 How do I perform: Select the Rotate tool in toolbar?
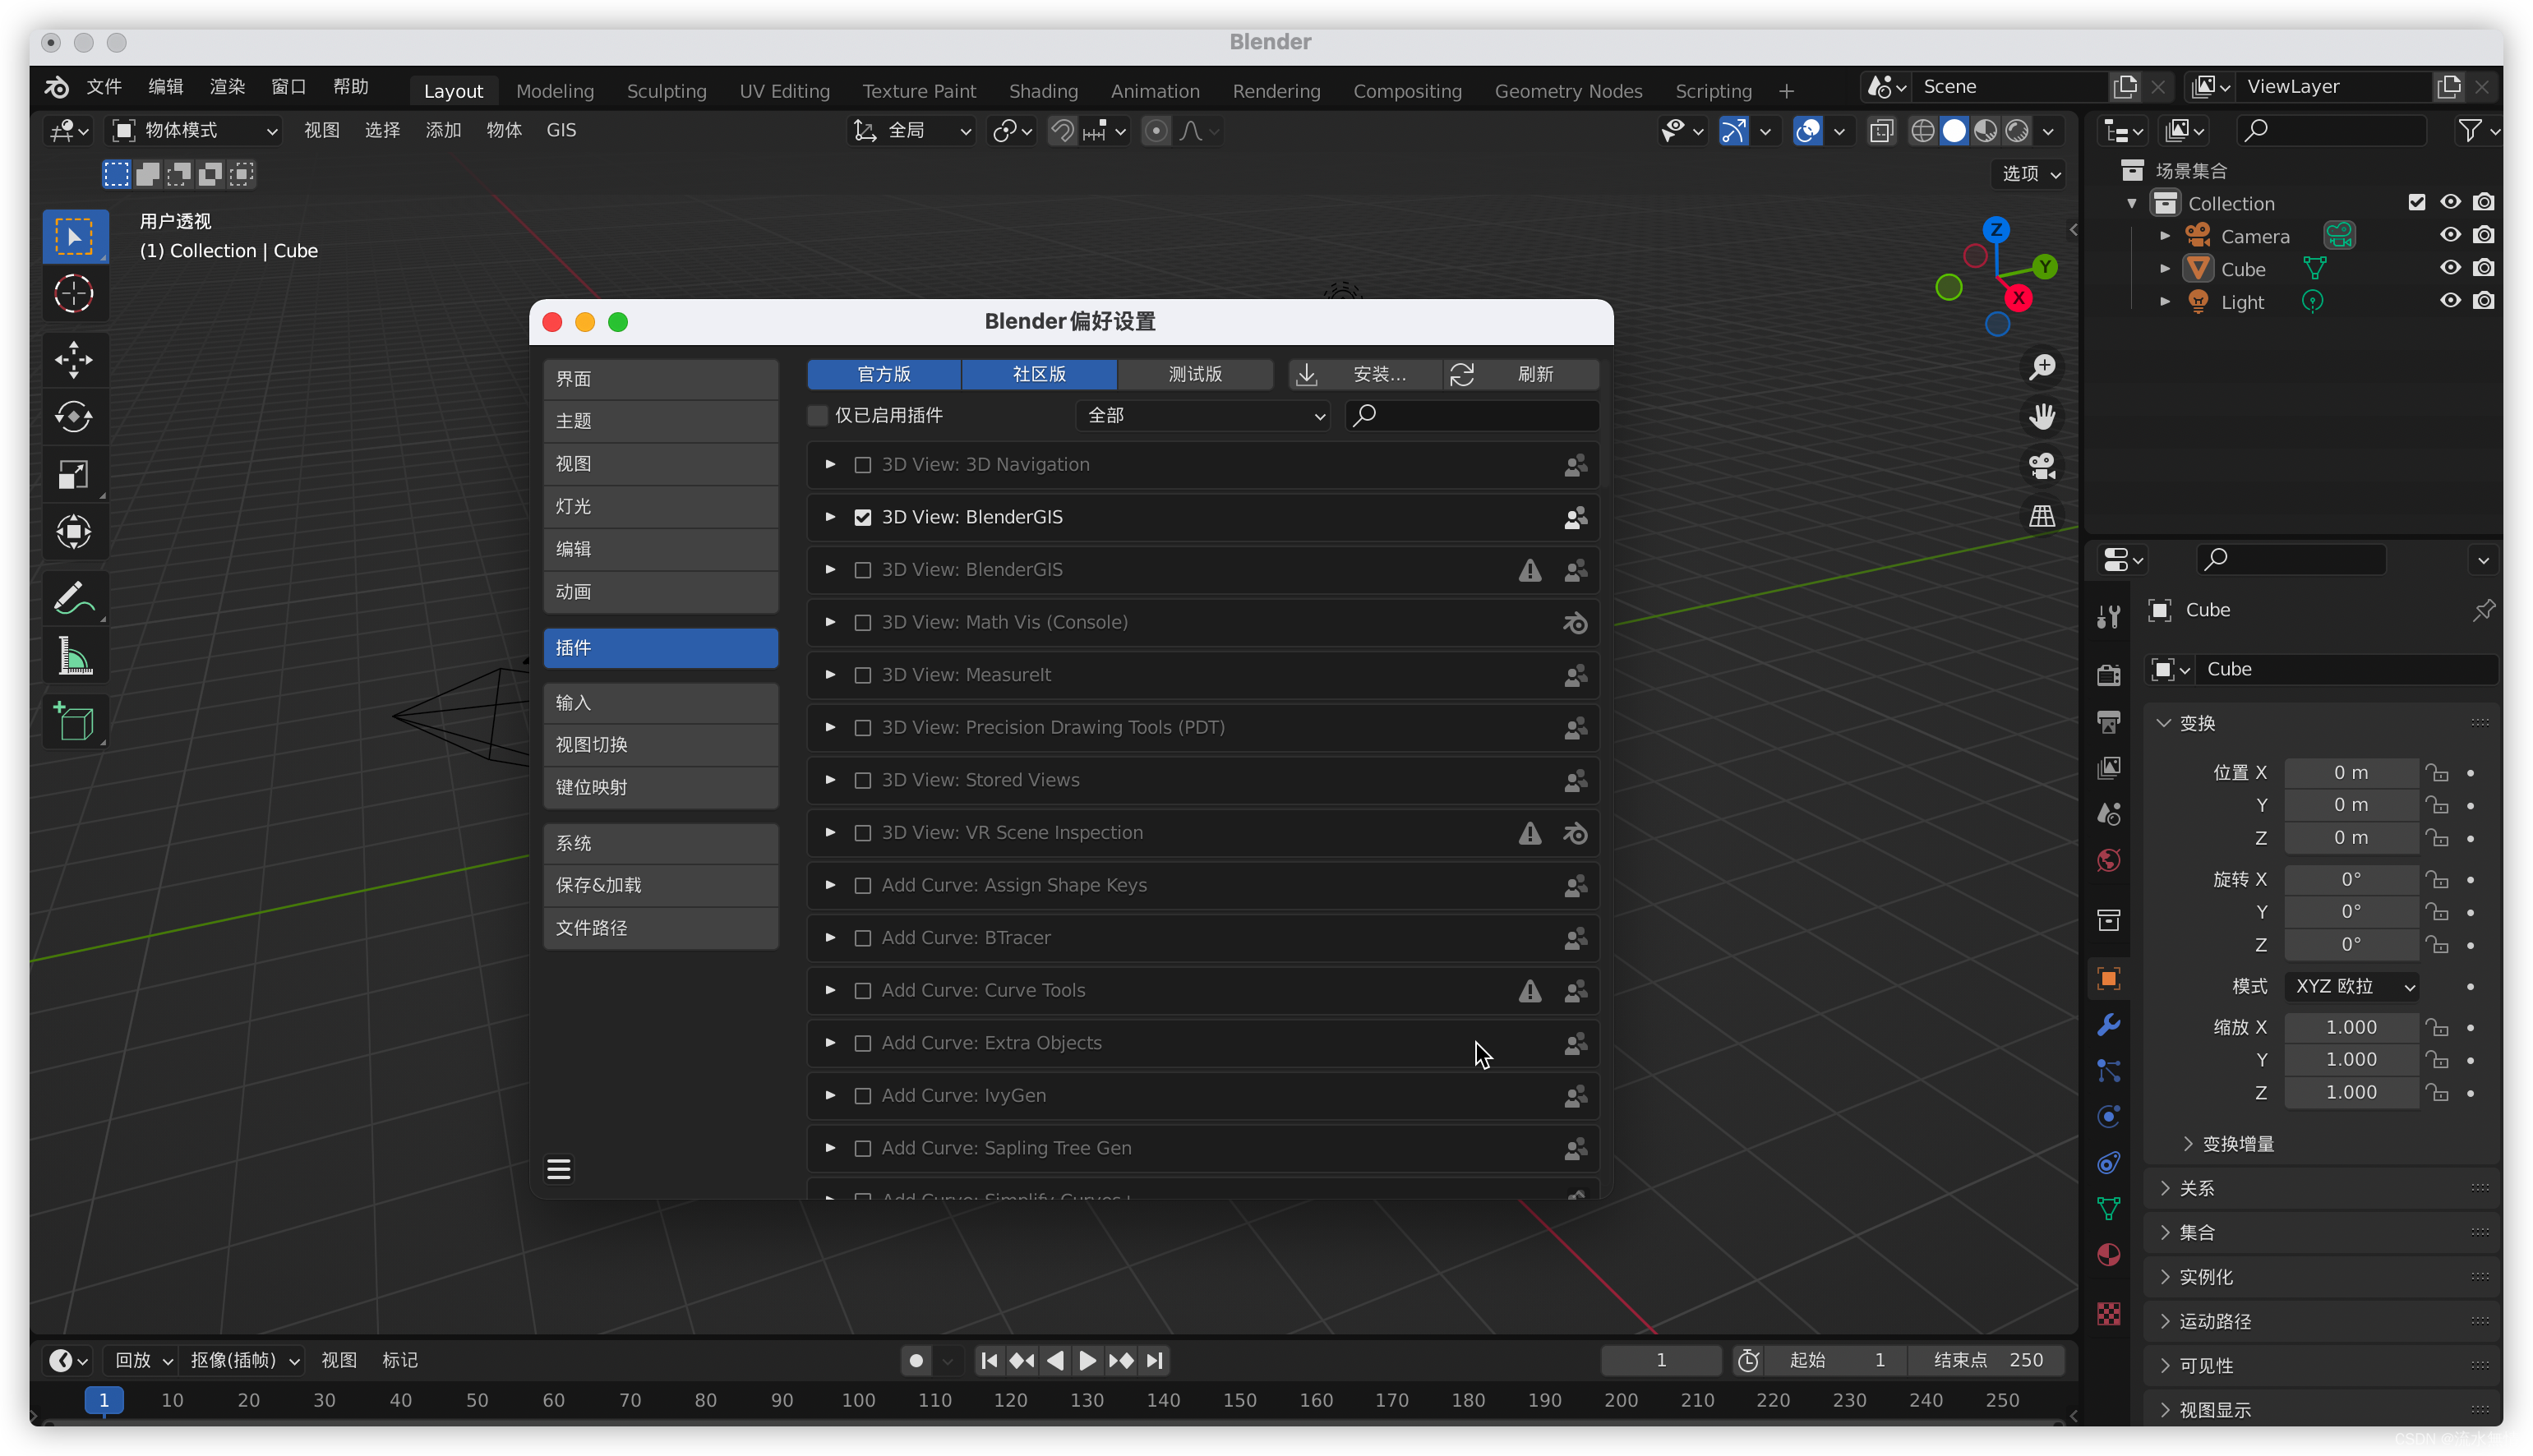[x=73, y=417]
